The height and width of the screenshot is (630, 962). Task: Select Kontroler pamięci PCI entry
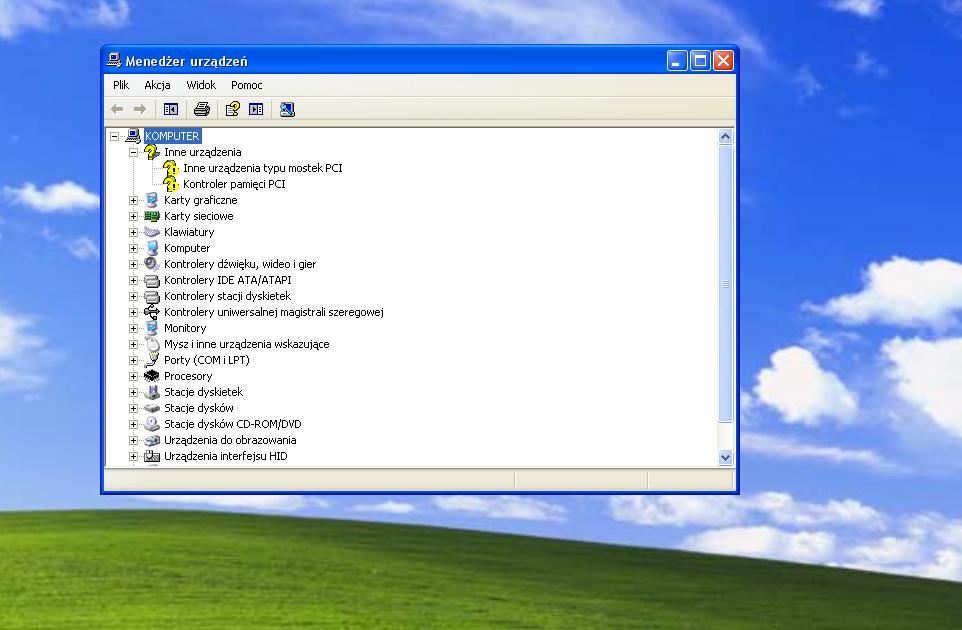click(x=234, y=184)
